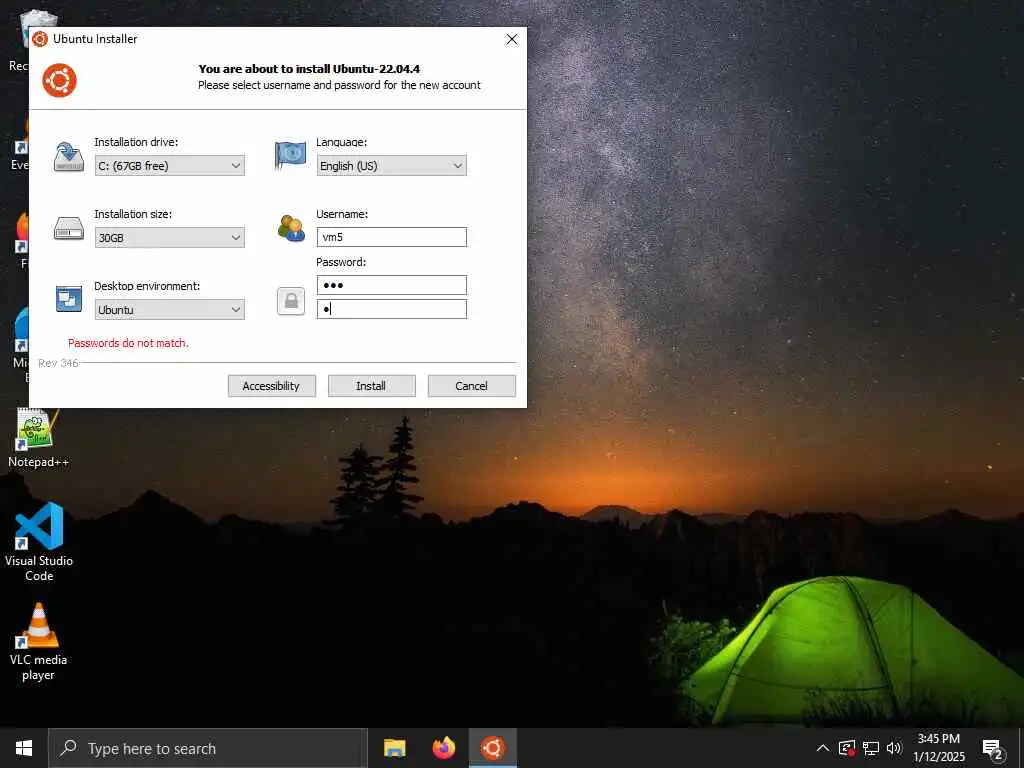Screen dimensions: 1024x768
Task: Open the notification center icon
Action: [x=992, y=748]
